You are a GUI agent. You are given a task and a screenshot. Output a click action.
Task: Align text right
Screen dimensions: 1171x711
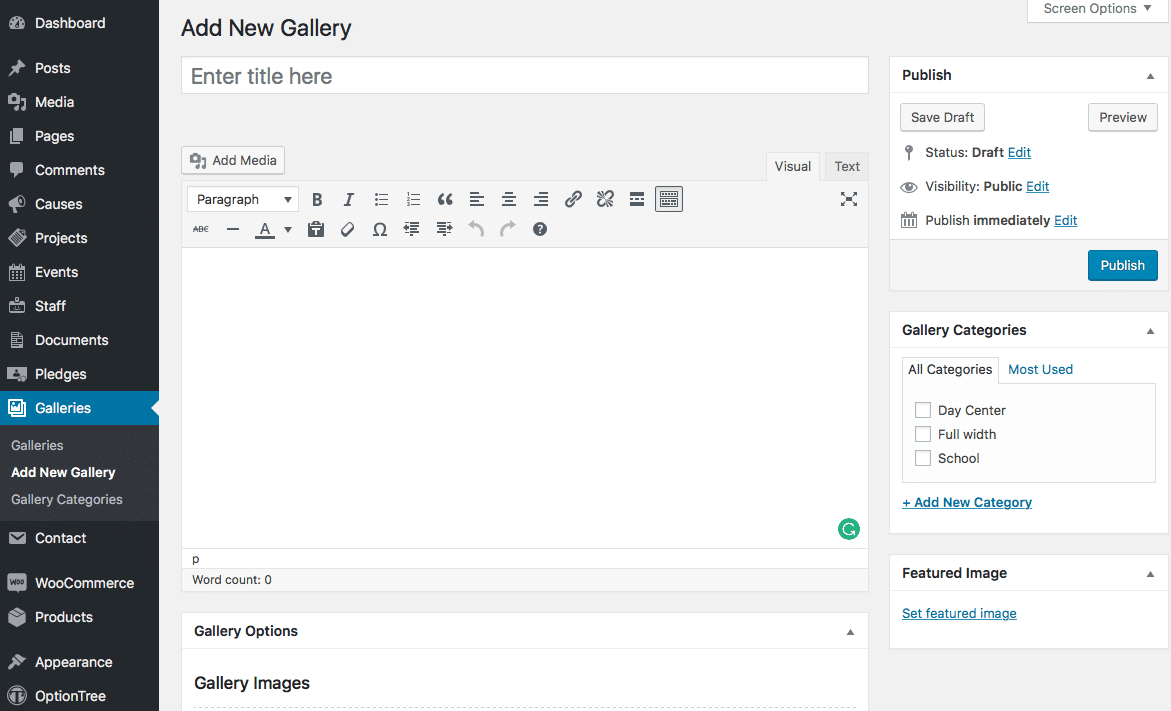(541, 199)
